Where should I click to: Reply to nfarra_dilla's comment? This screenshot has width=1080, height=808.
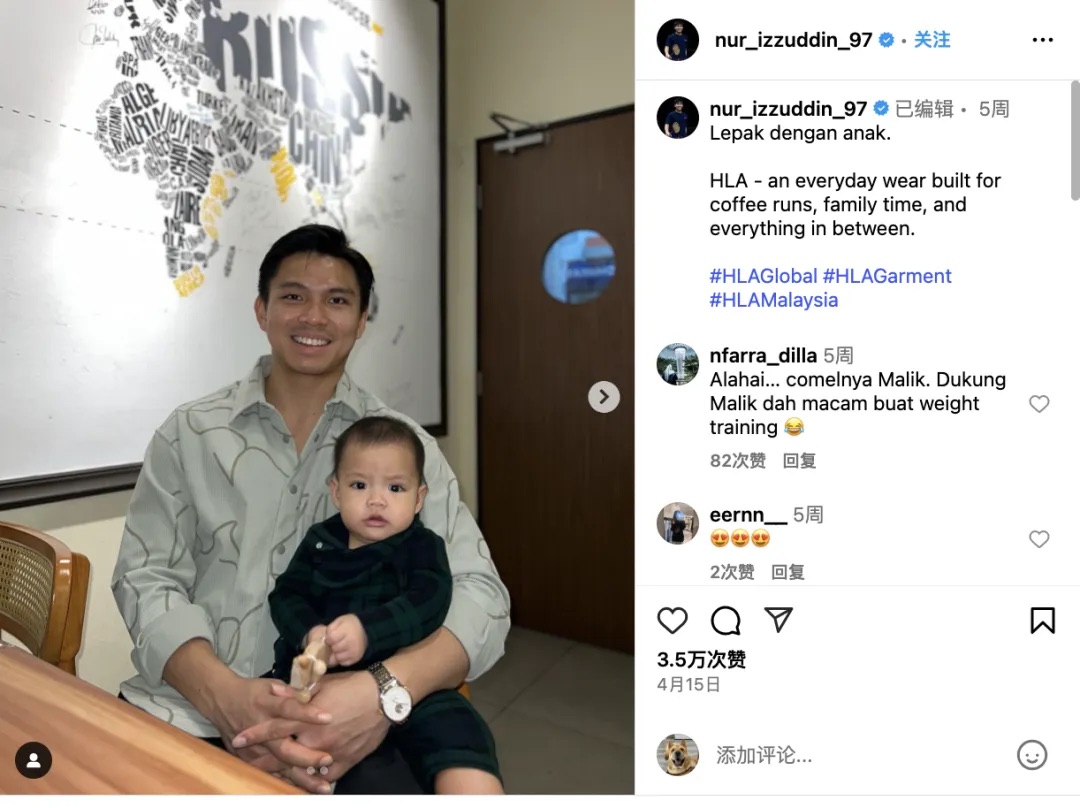[799, 461]
